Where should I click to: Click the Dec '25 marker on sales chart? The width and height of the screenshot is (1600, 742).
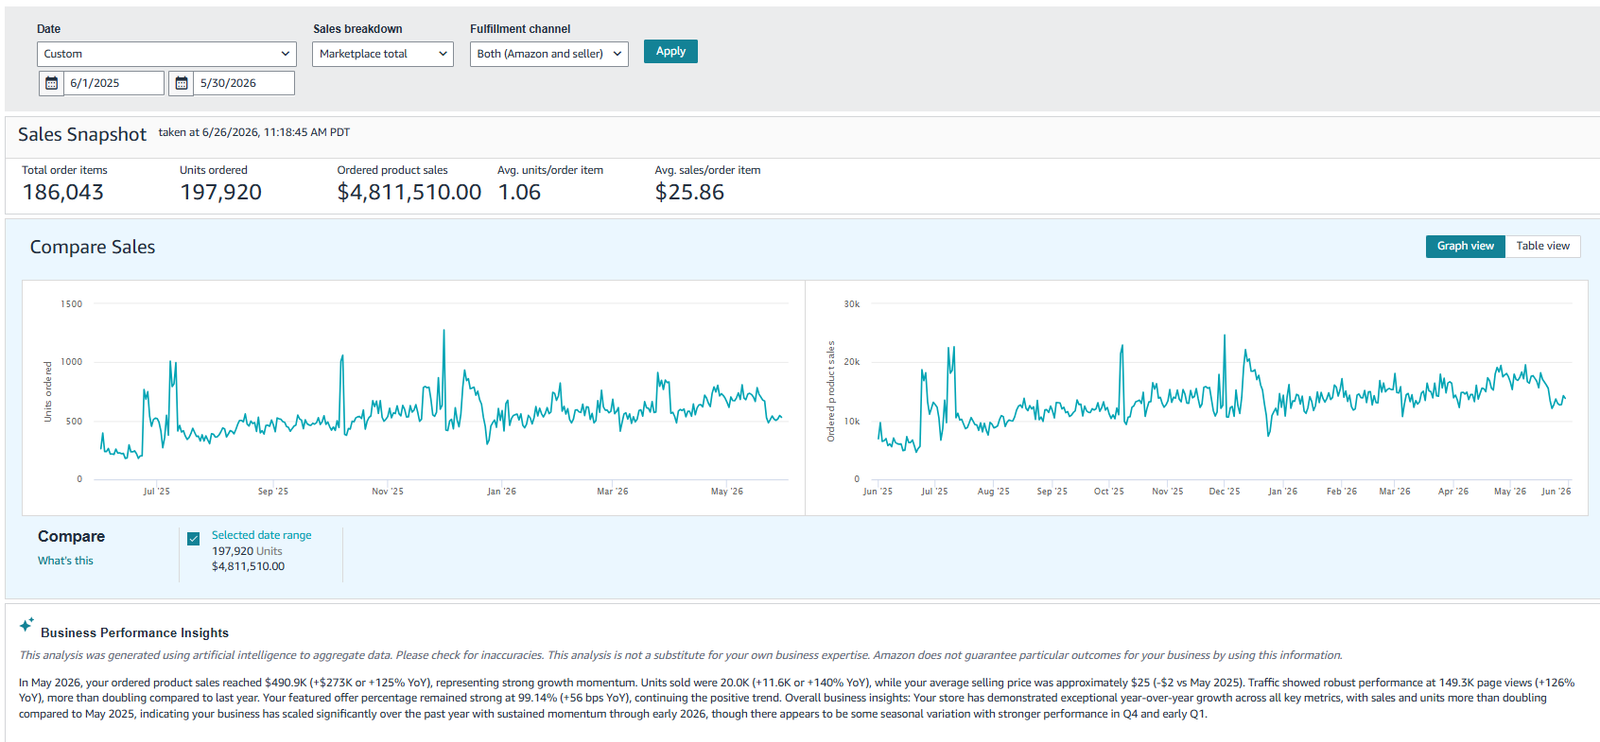1224,491
